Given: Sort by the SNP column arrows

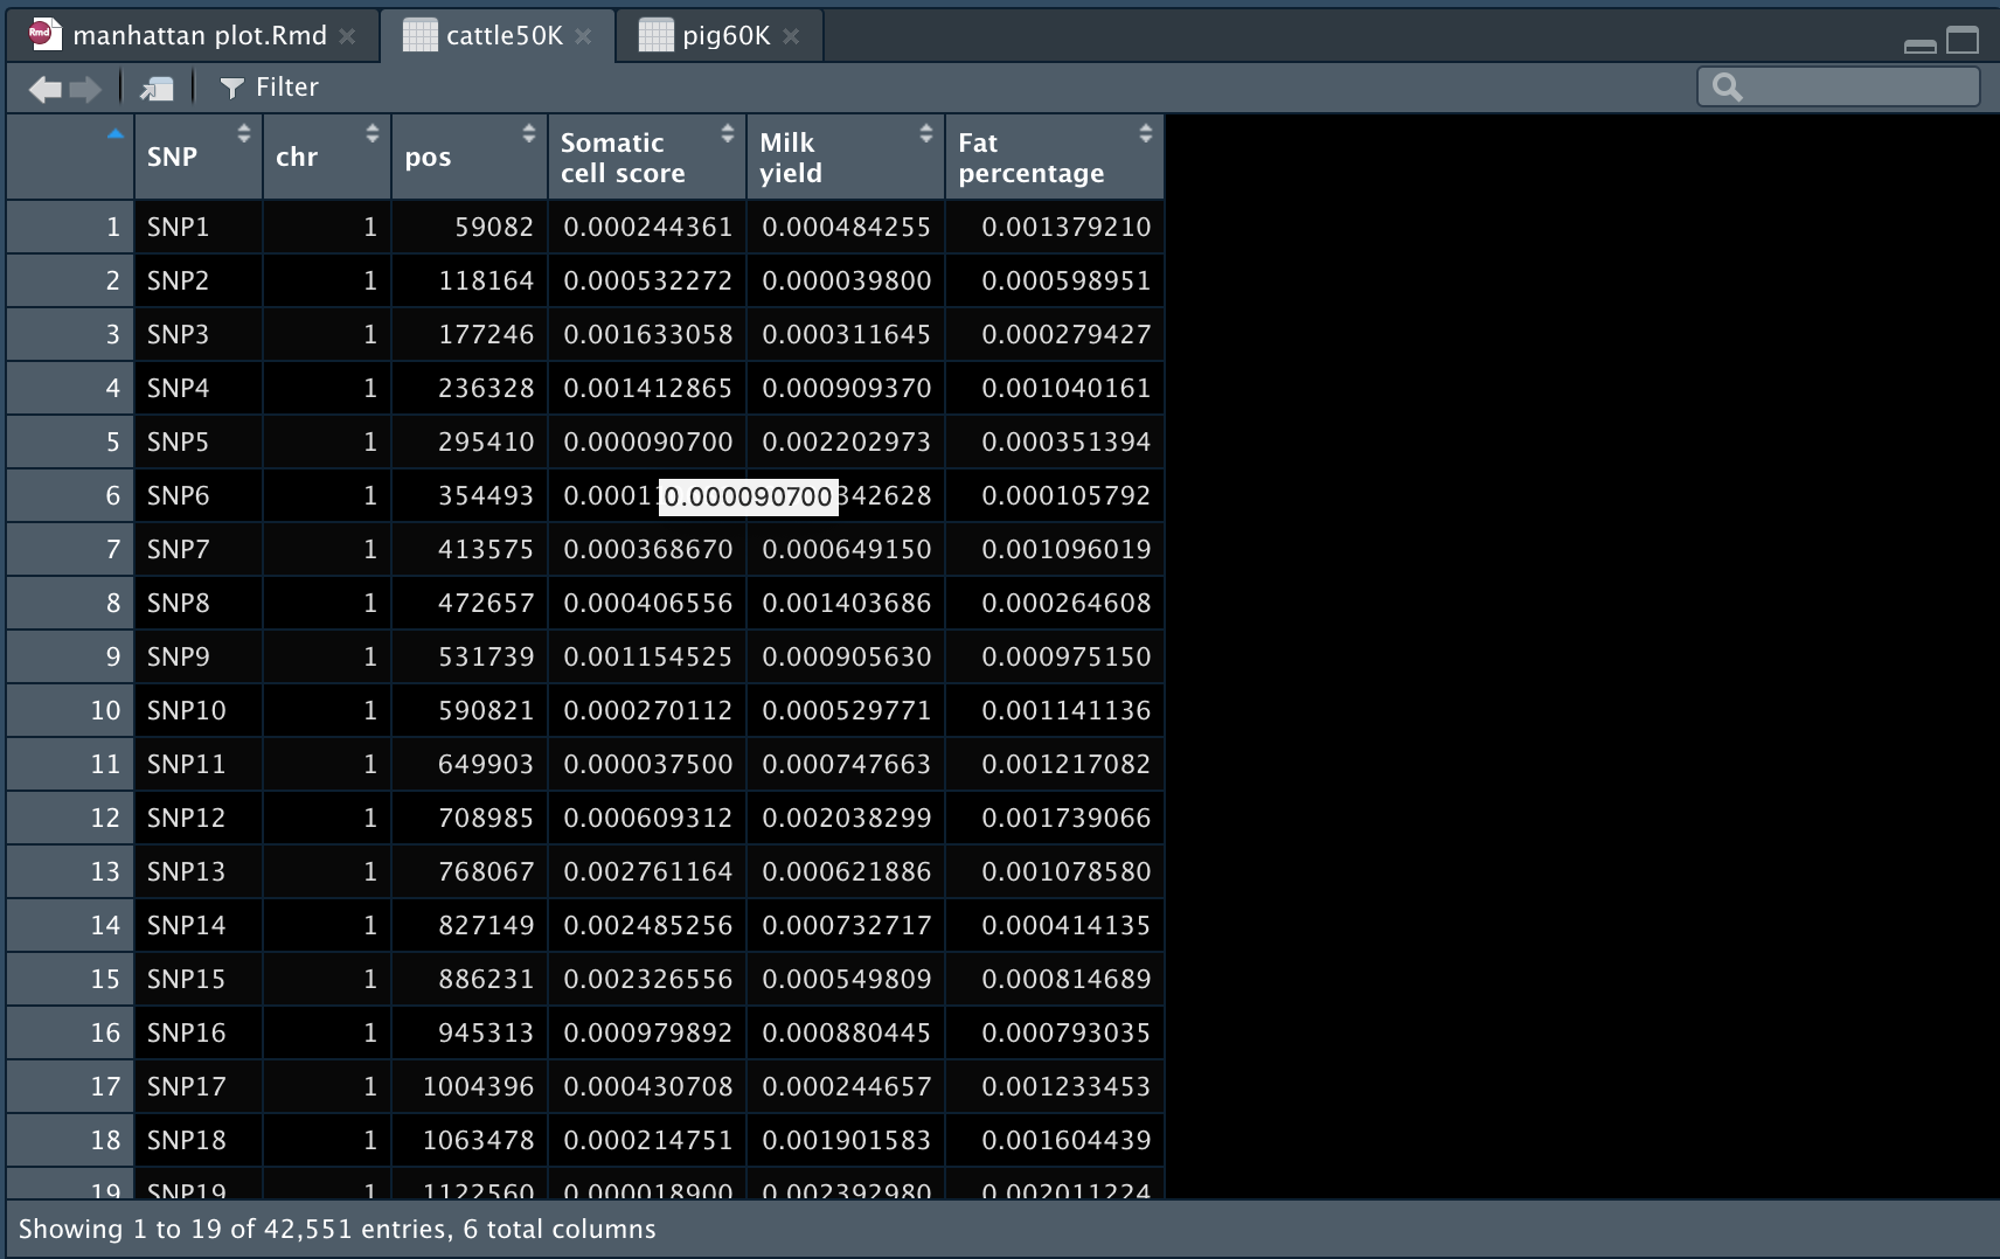Looking at the screenshot, I should pos(243,133).
